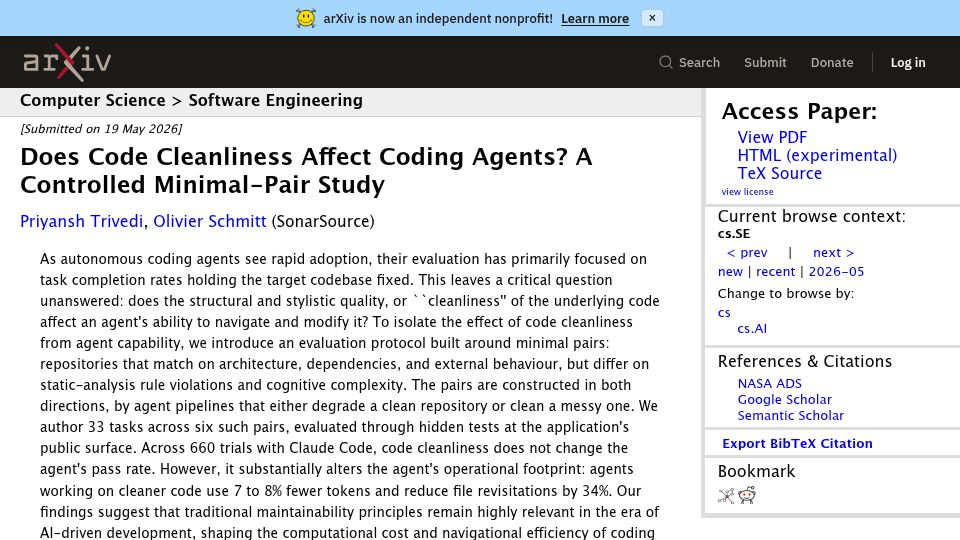
Task: Click the Computer Science breadcrumb
Action: (92, 100)
